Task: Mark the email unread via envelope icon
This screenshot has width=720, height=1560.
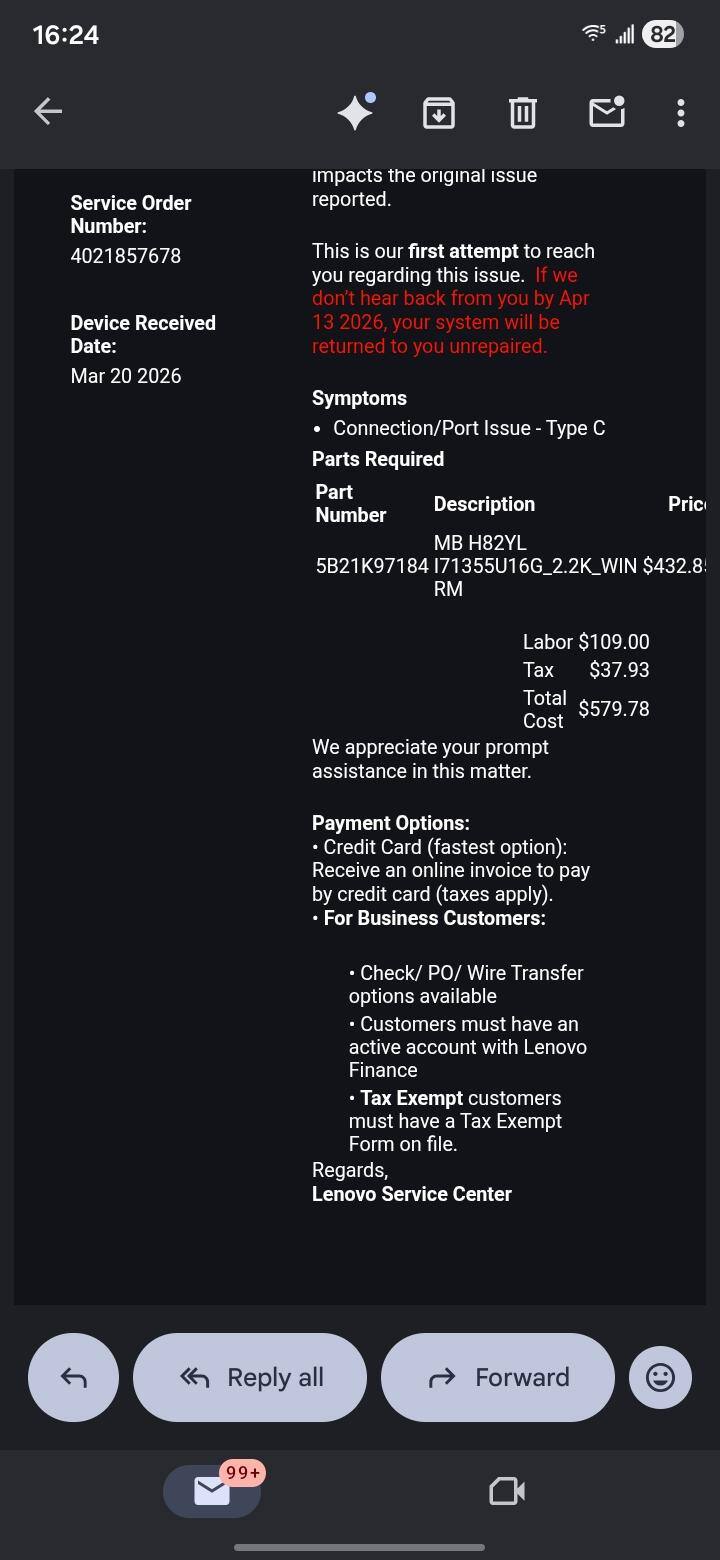Action: [x=606, y=113]
